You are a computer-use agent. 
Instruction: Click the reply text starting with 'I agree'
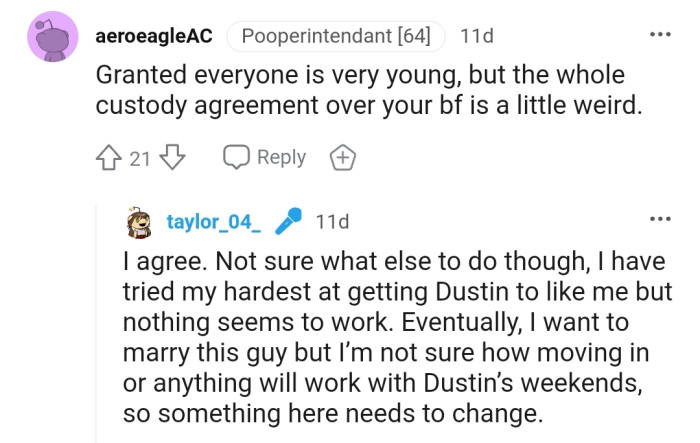pyautogui.click(x=384, y=261)
